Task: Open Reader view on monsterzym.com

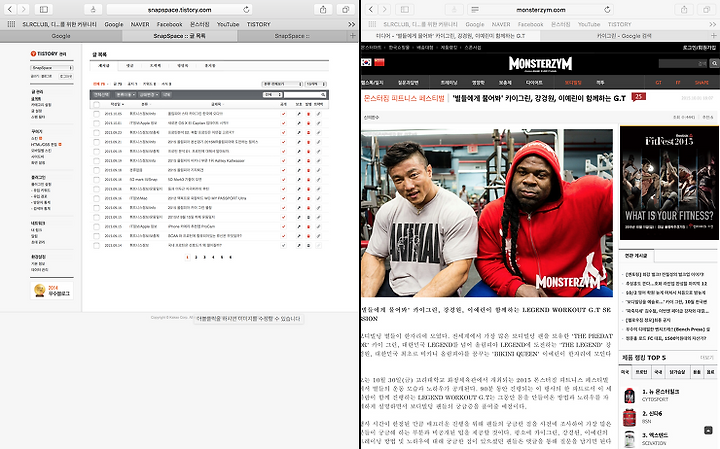Action: 476,10
